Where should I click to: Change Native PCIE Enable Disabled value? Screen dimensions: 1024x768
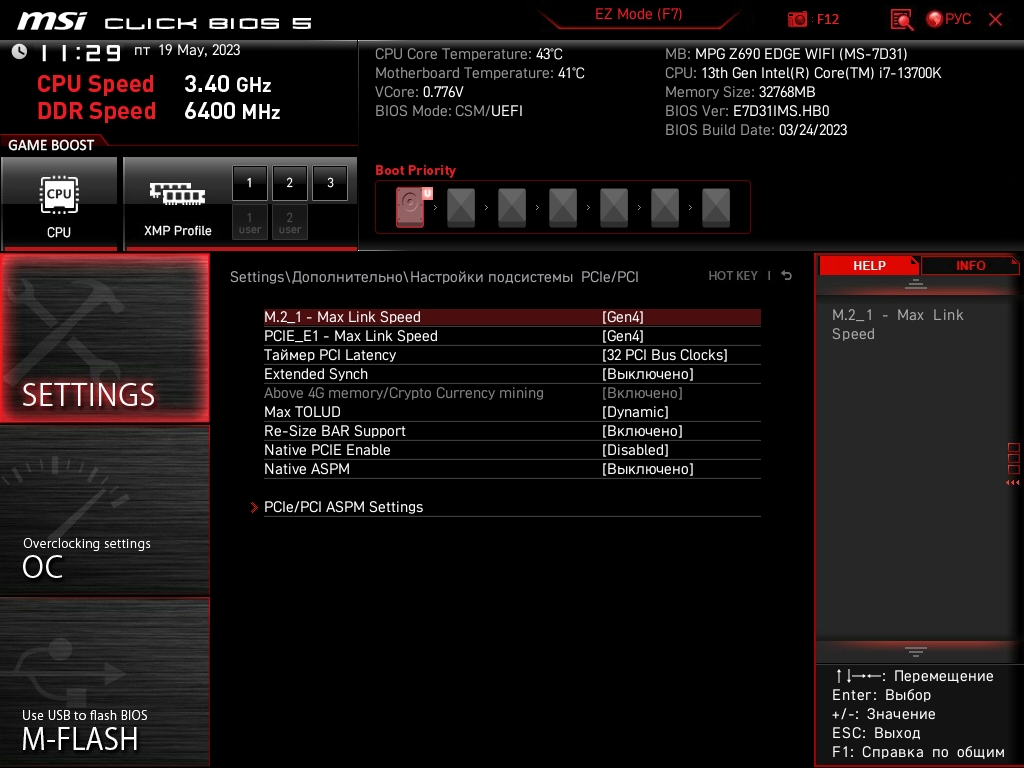click(x=635, y=450)
